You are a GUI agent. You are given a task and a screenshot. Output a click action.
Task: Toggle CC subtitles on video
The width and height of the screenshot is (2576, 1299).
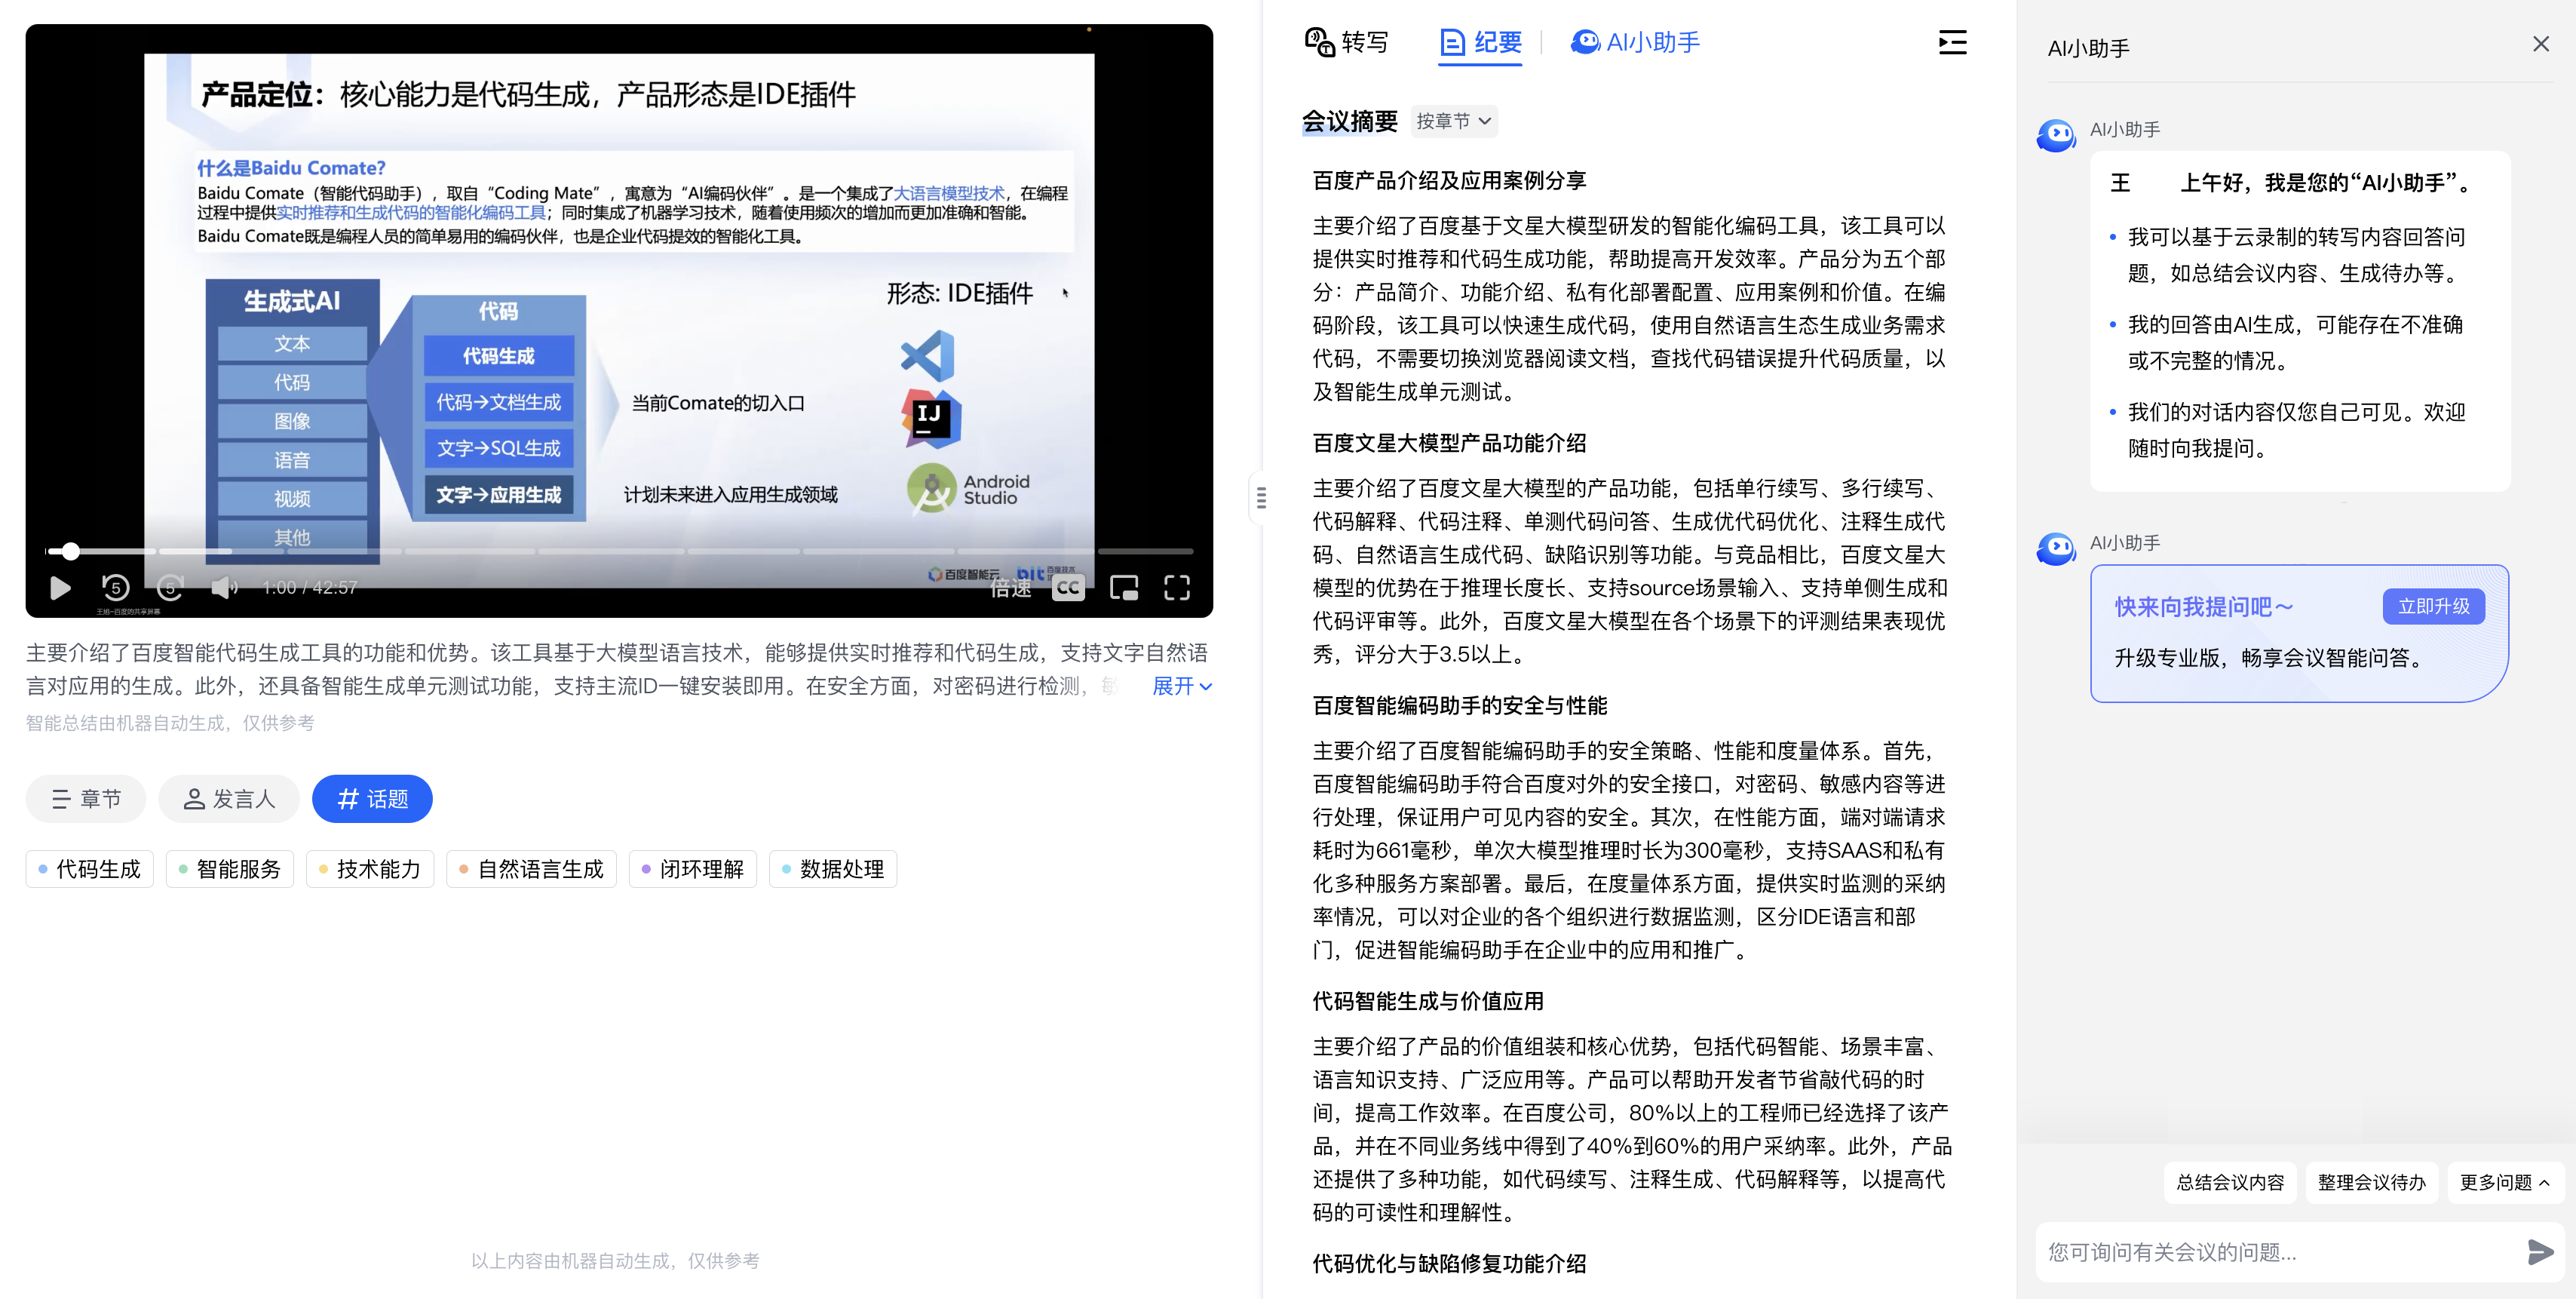pos(1068,588)
